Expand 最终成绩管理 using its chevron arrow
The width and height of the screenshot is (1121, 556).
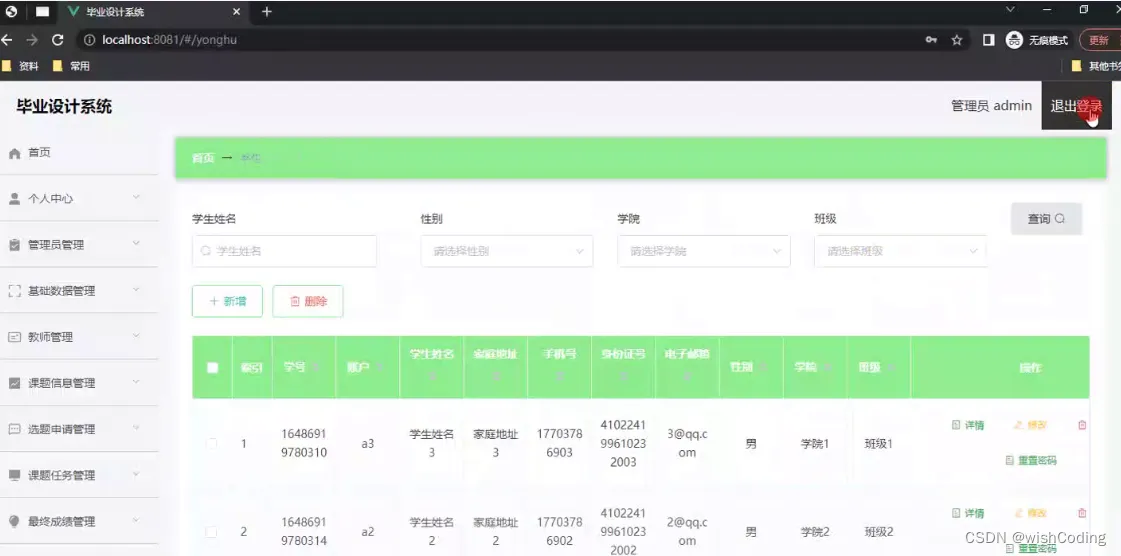pyautogui.click(x=136, y=520)
